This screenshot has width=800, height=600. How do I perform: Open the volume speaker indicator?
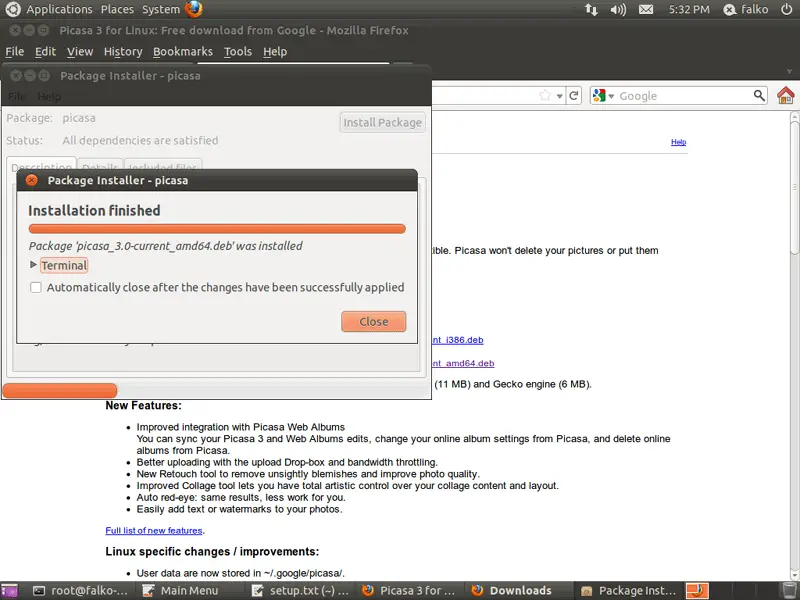(618, 9)
